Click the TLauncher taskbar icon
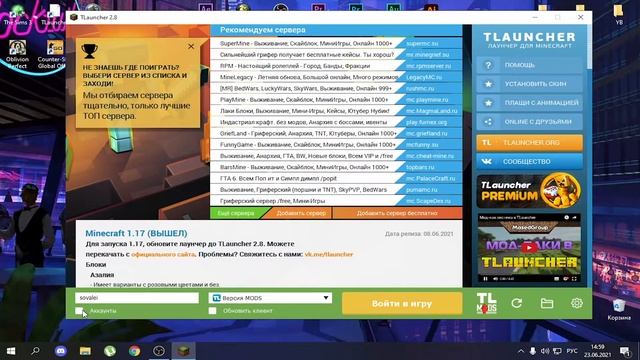The width and height of the screenshot is (640, 360). coord(183,351)
